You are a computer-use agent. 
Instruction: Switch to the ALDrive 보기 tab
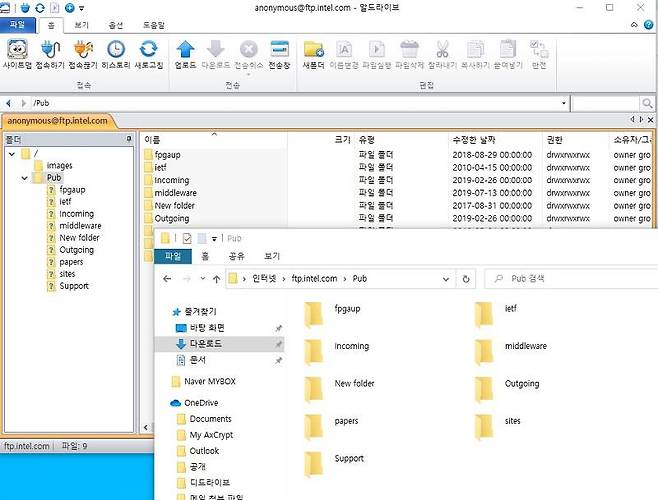(82, 25)
